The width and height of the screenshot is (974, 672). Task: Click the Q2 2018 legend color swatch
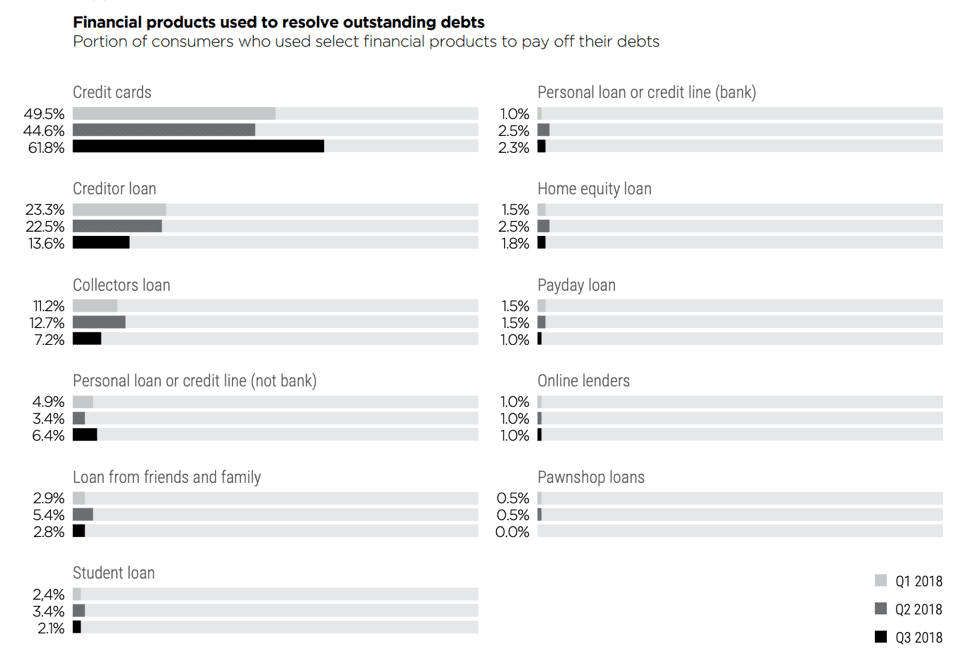(x=881, y=609)
